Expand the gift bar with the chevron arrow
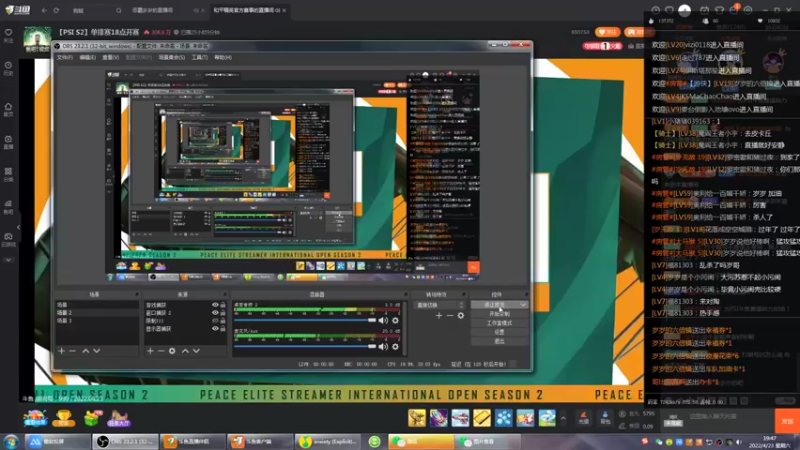Screen dimensions: 800x450 tap(563, 418)
